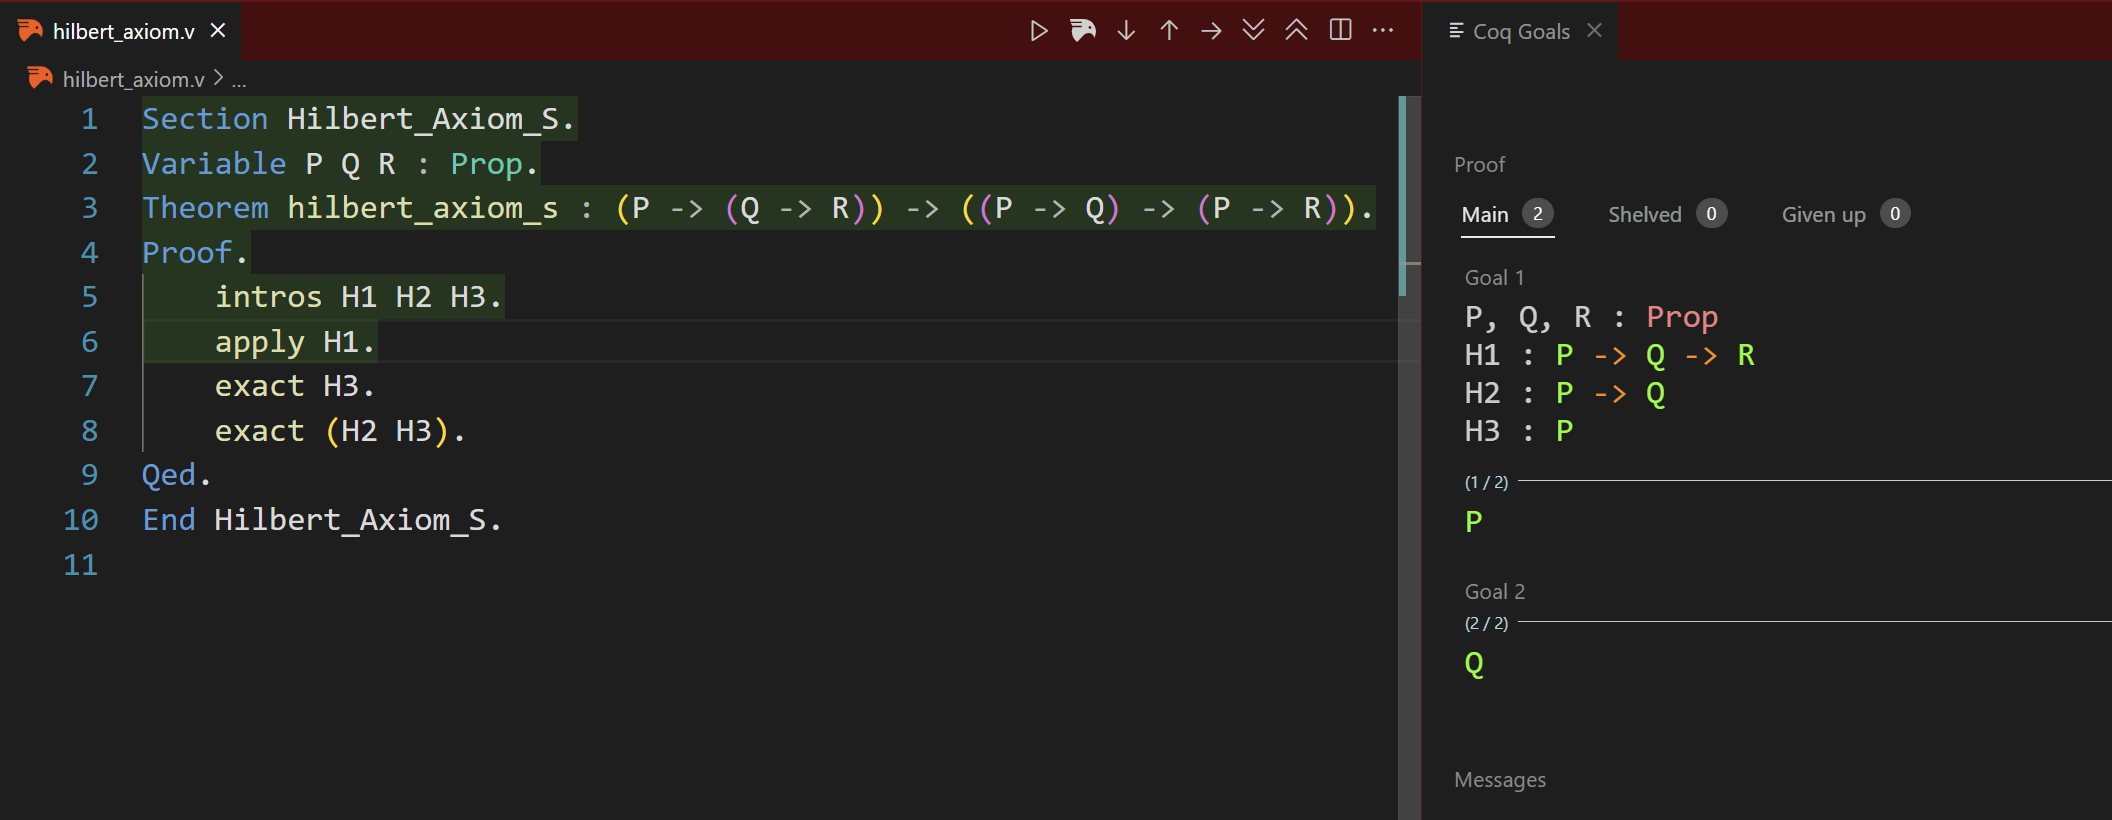Interpret to end with double-down chevrons
Image resolution: width=2112 pixels, height=820 pixels.
pos(1253,31)
